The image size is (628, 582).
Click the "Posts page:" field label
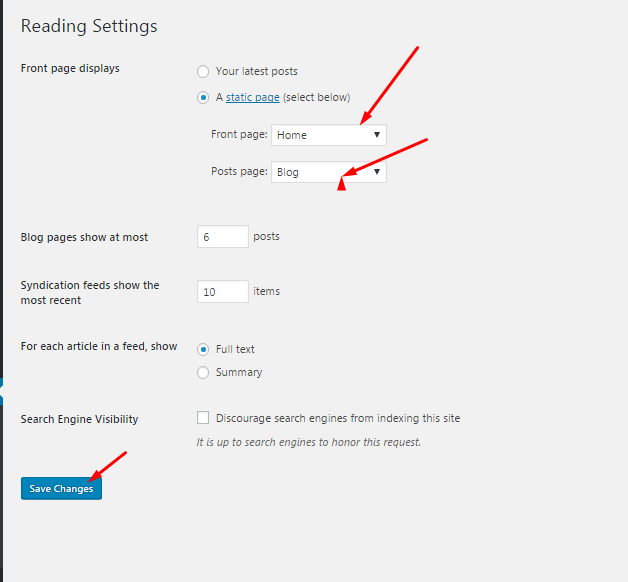[239, 172]
